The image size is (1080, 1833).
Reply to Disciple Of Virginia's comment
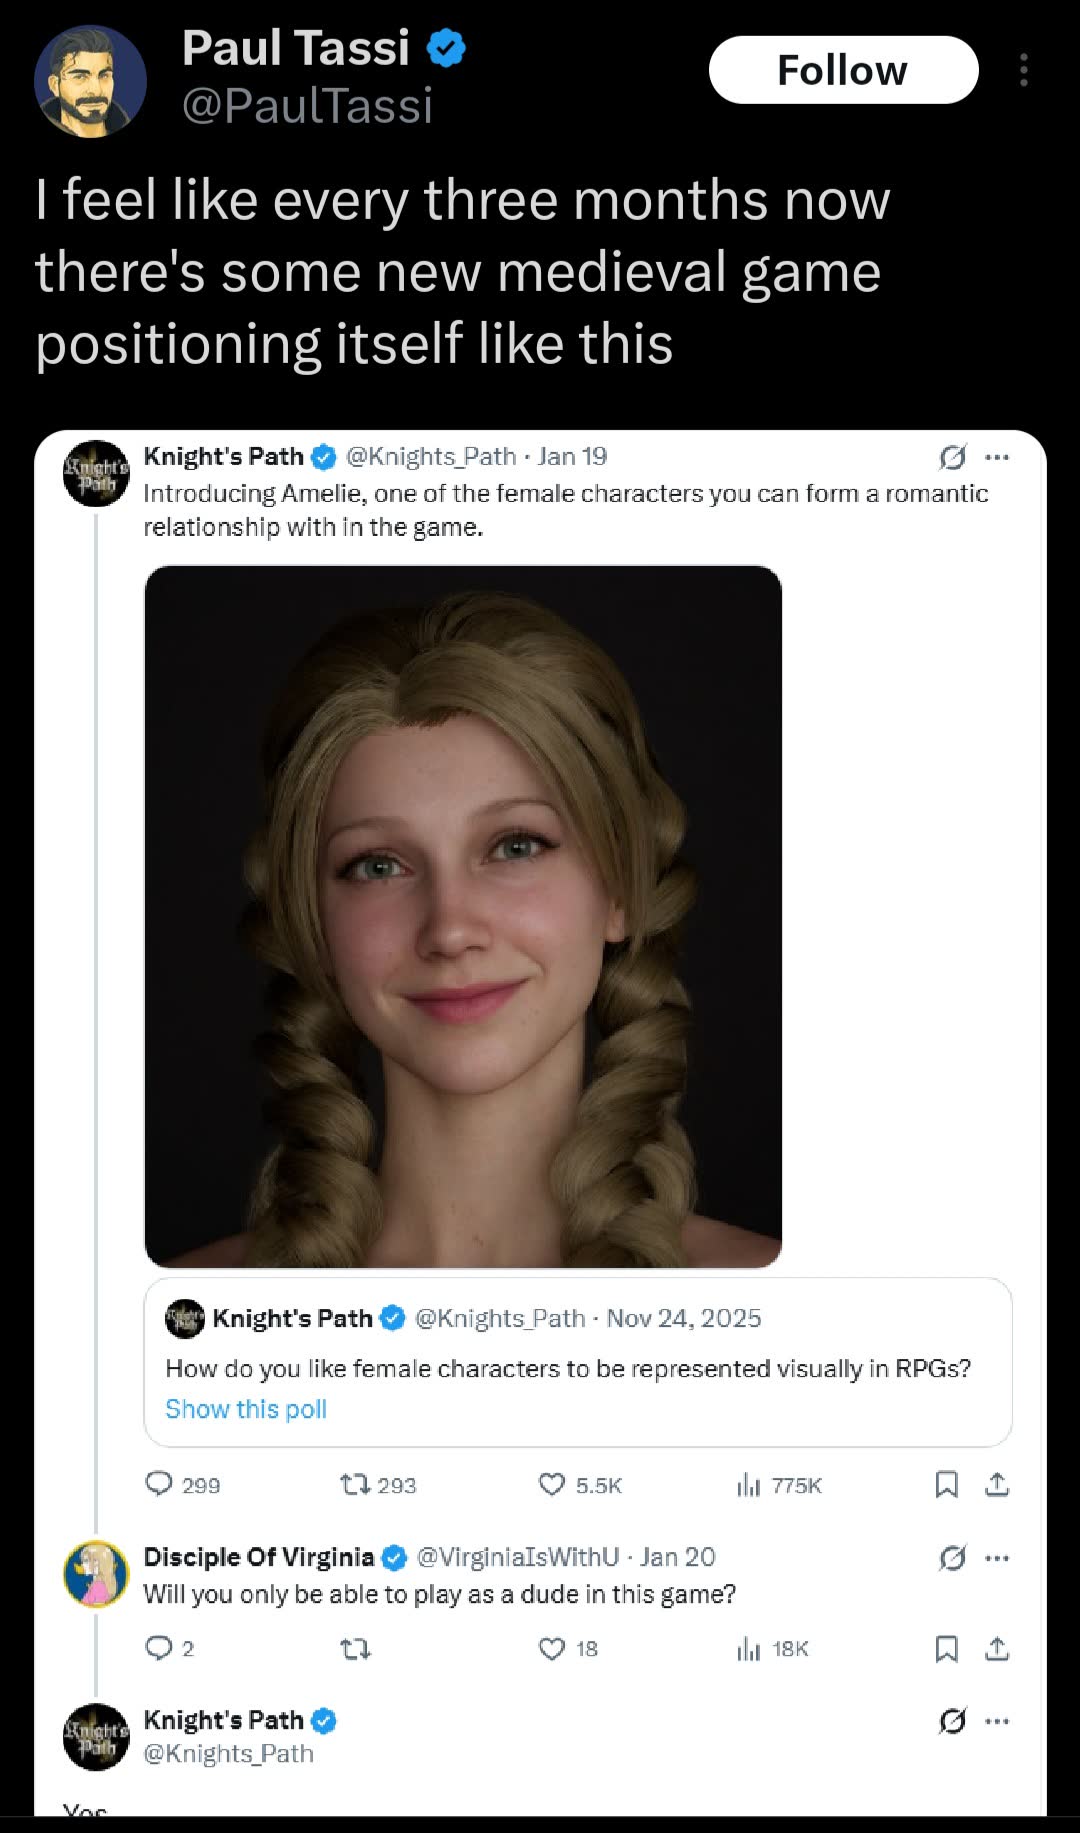(169, 1648)
